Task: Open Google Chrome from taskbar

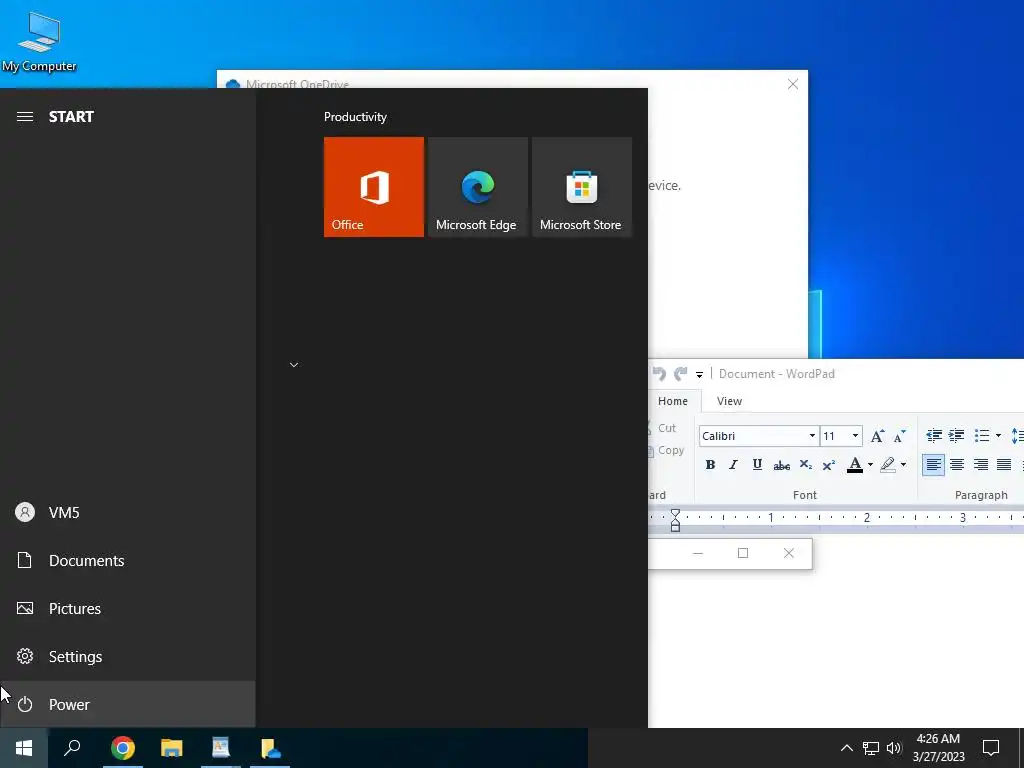Action: (x=123, y=748)
